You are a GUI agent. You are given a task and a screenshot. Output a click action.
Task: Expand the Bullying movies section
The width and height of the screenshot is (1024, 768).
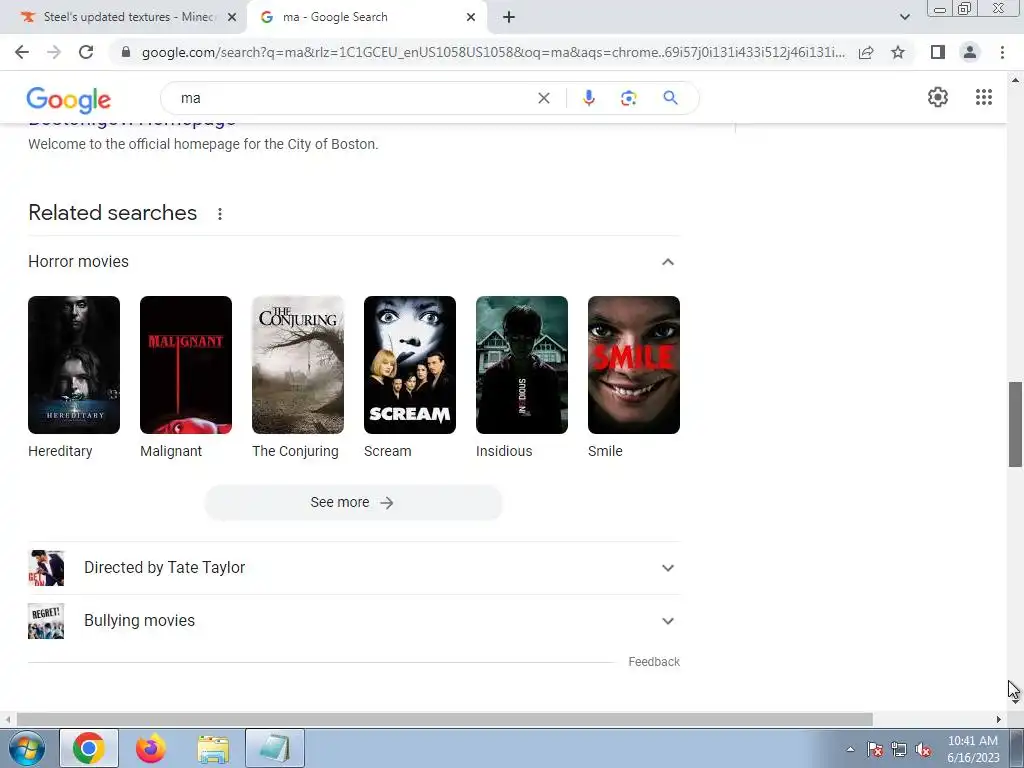[667, 621]
